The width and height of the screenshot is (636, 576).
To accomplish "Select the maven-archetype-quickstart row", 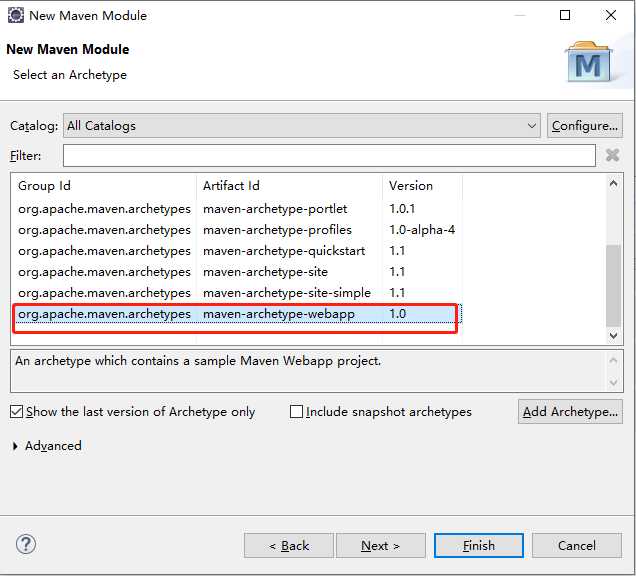I will click(284, 251).
